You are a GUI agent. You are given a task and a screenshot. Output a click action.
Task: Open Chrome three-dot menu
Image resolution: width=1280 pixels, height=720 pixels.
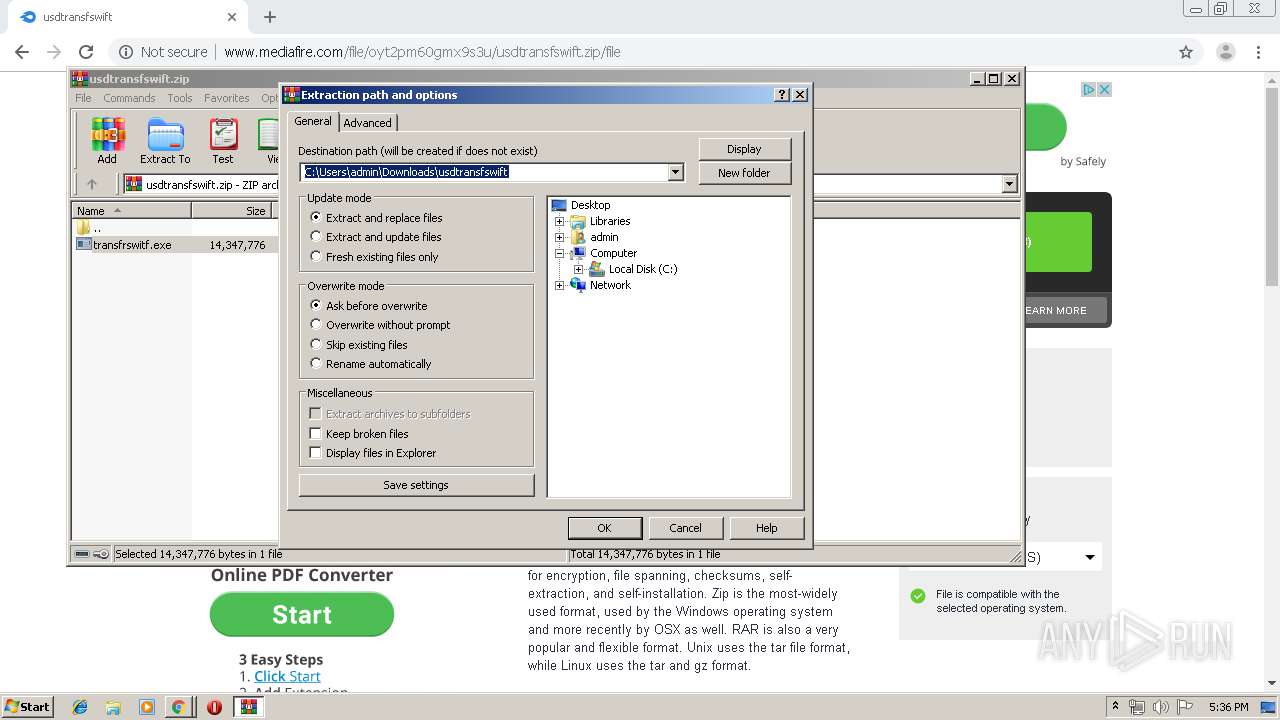pos(1258,52)
